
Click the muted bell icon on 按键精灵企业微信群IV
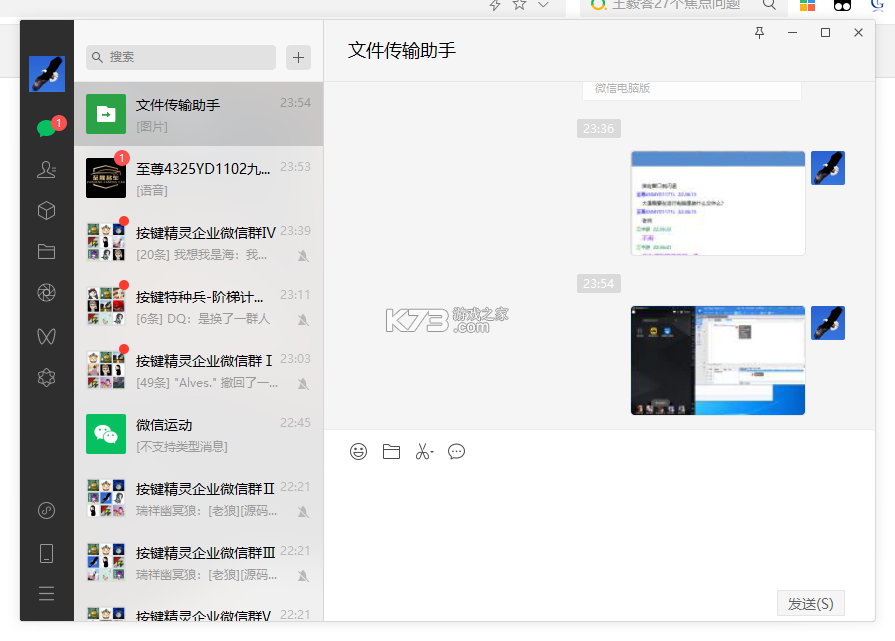click(303, 256)
